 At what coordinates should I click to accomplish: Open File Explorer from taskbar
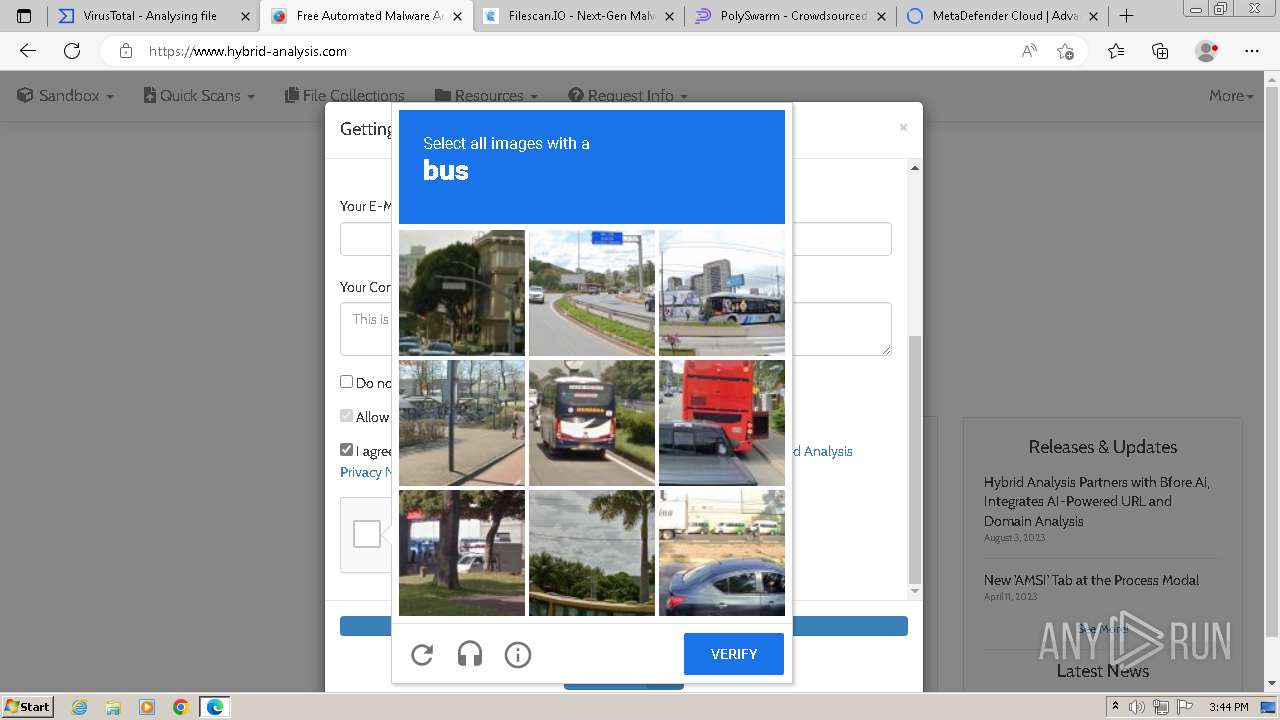coord(113,707)
